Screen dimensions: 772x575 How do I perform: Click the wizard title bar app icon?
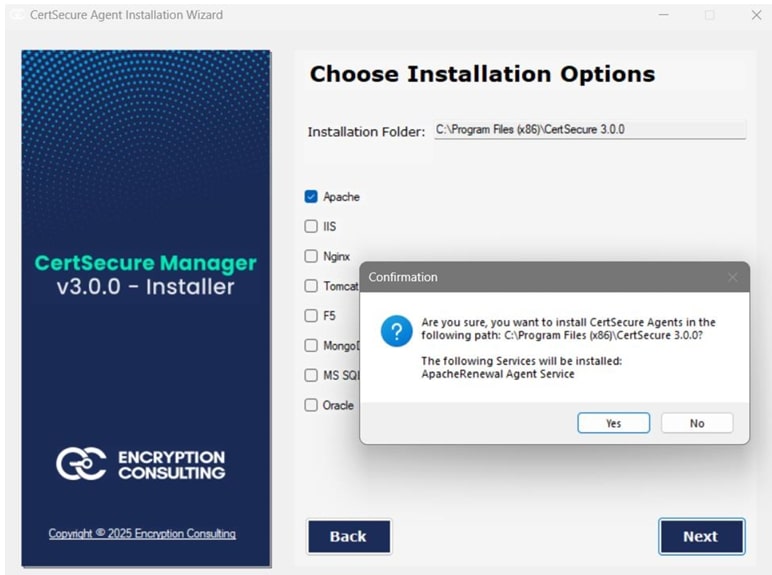(x=17, y=15)
